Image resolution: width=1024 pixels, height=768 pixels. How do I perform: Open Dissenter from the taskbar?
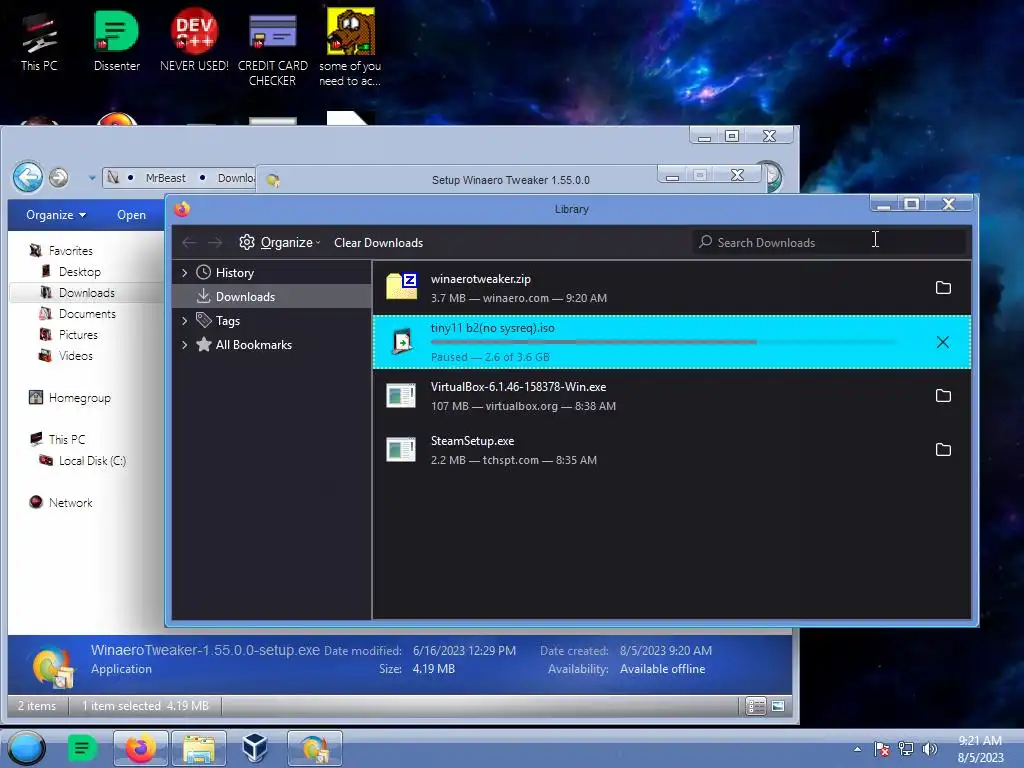pos(82,748)
